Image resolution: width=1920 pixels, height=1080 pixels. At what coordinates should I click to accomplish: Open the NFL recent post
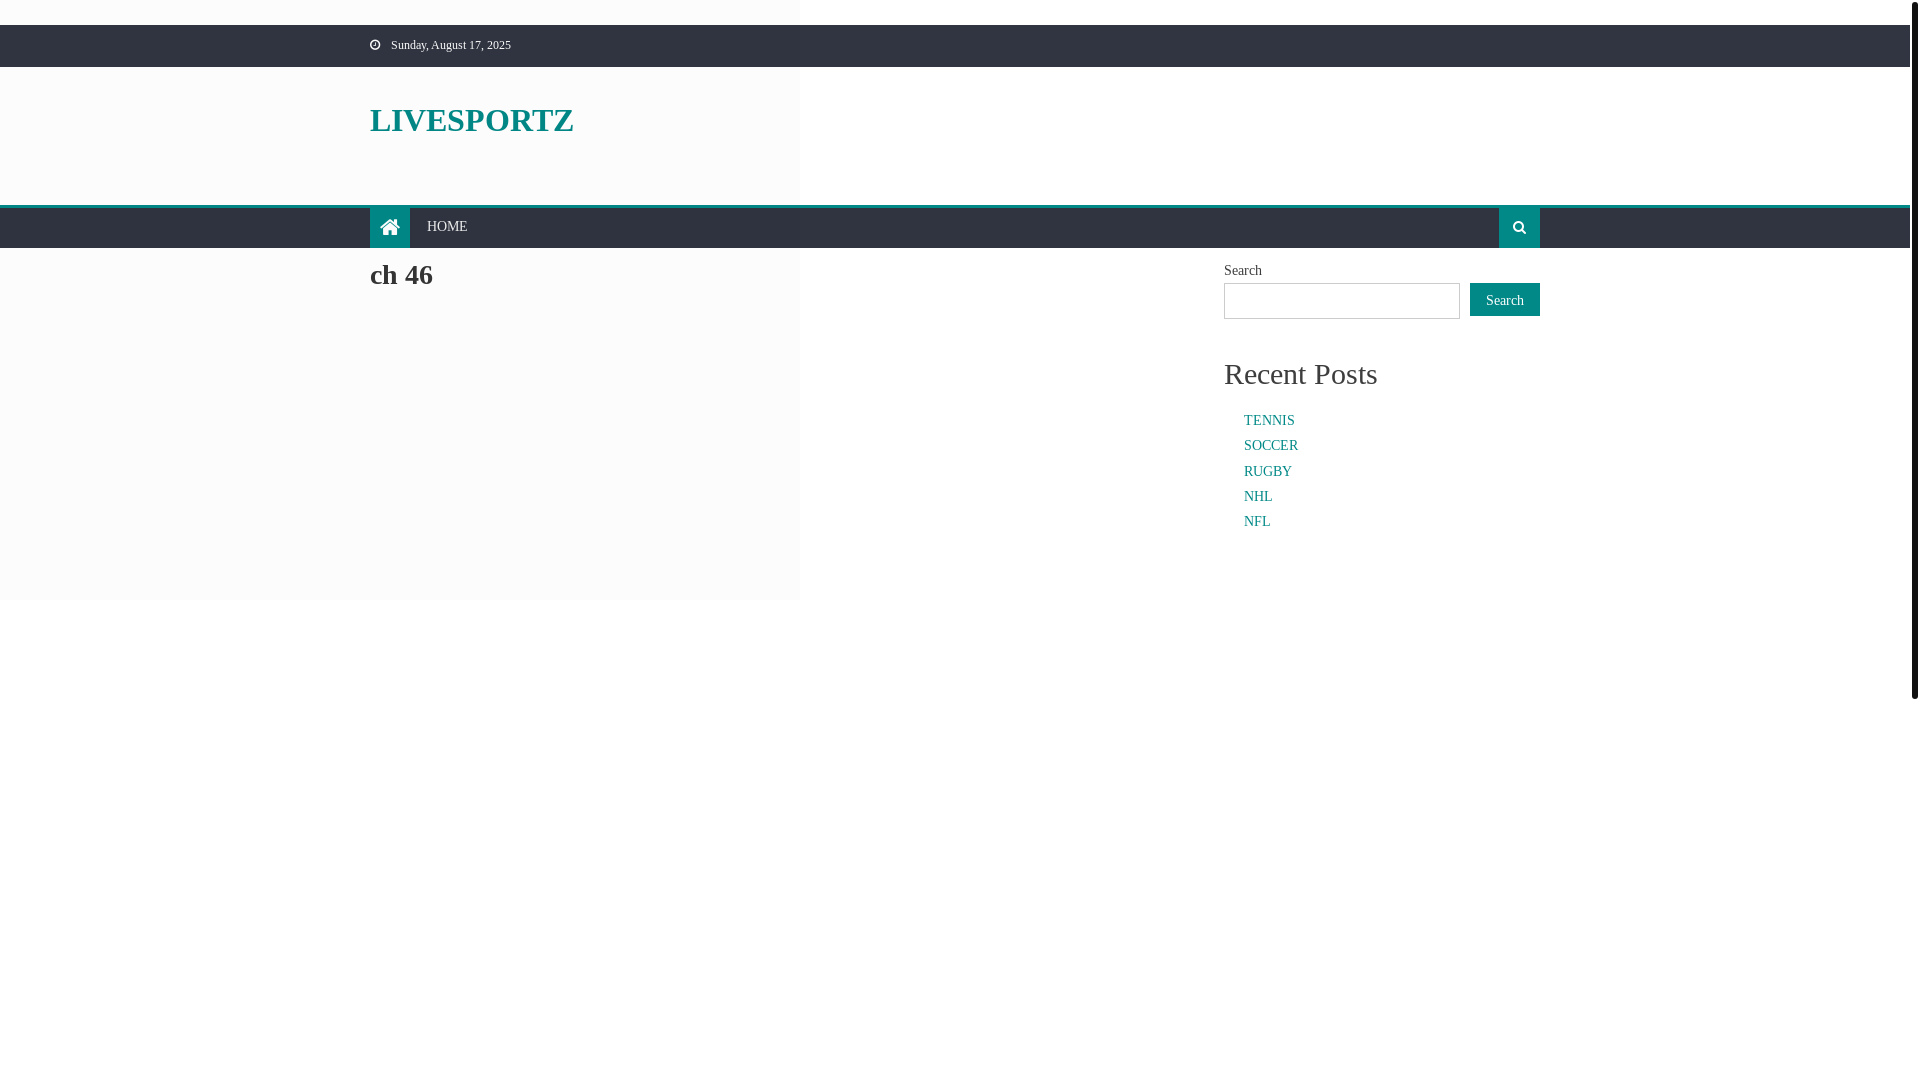[x=1257, y=522]
